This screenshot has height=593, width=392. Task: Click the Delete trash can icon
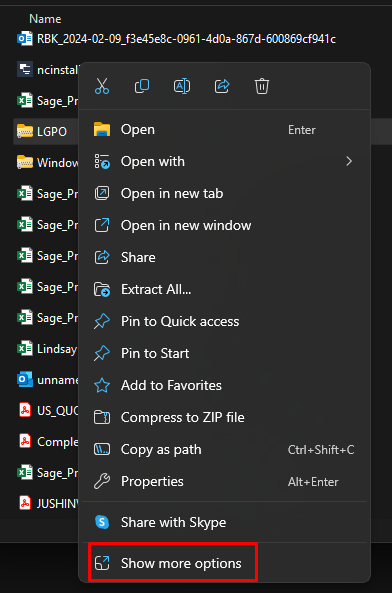point(262,86)
